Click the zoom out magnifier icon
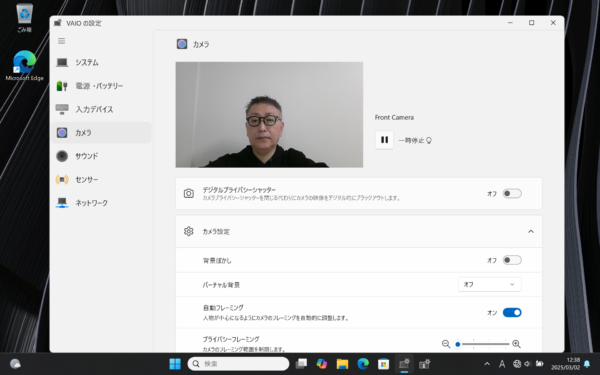 [x=446, y=344]
